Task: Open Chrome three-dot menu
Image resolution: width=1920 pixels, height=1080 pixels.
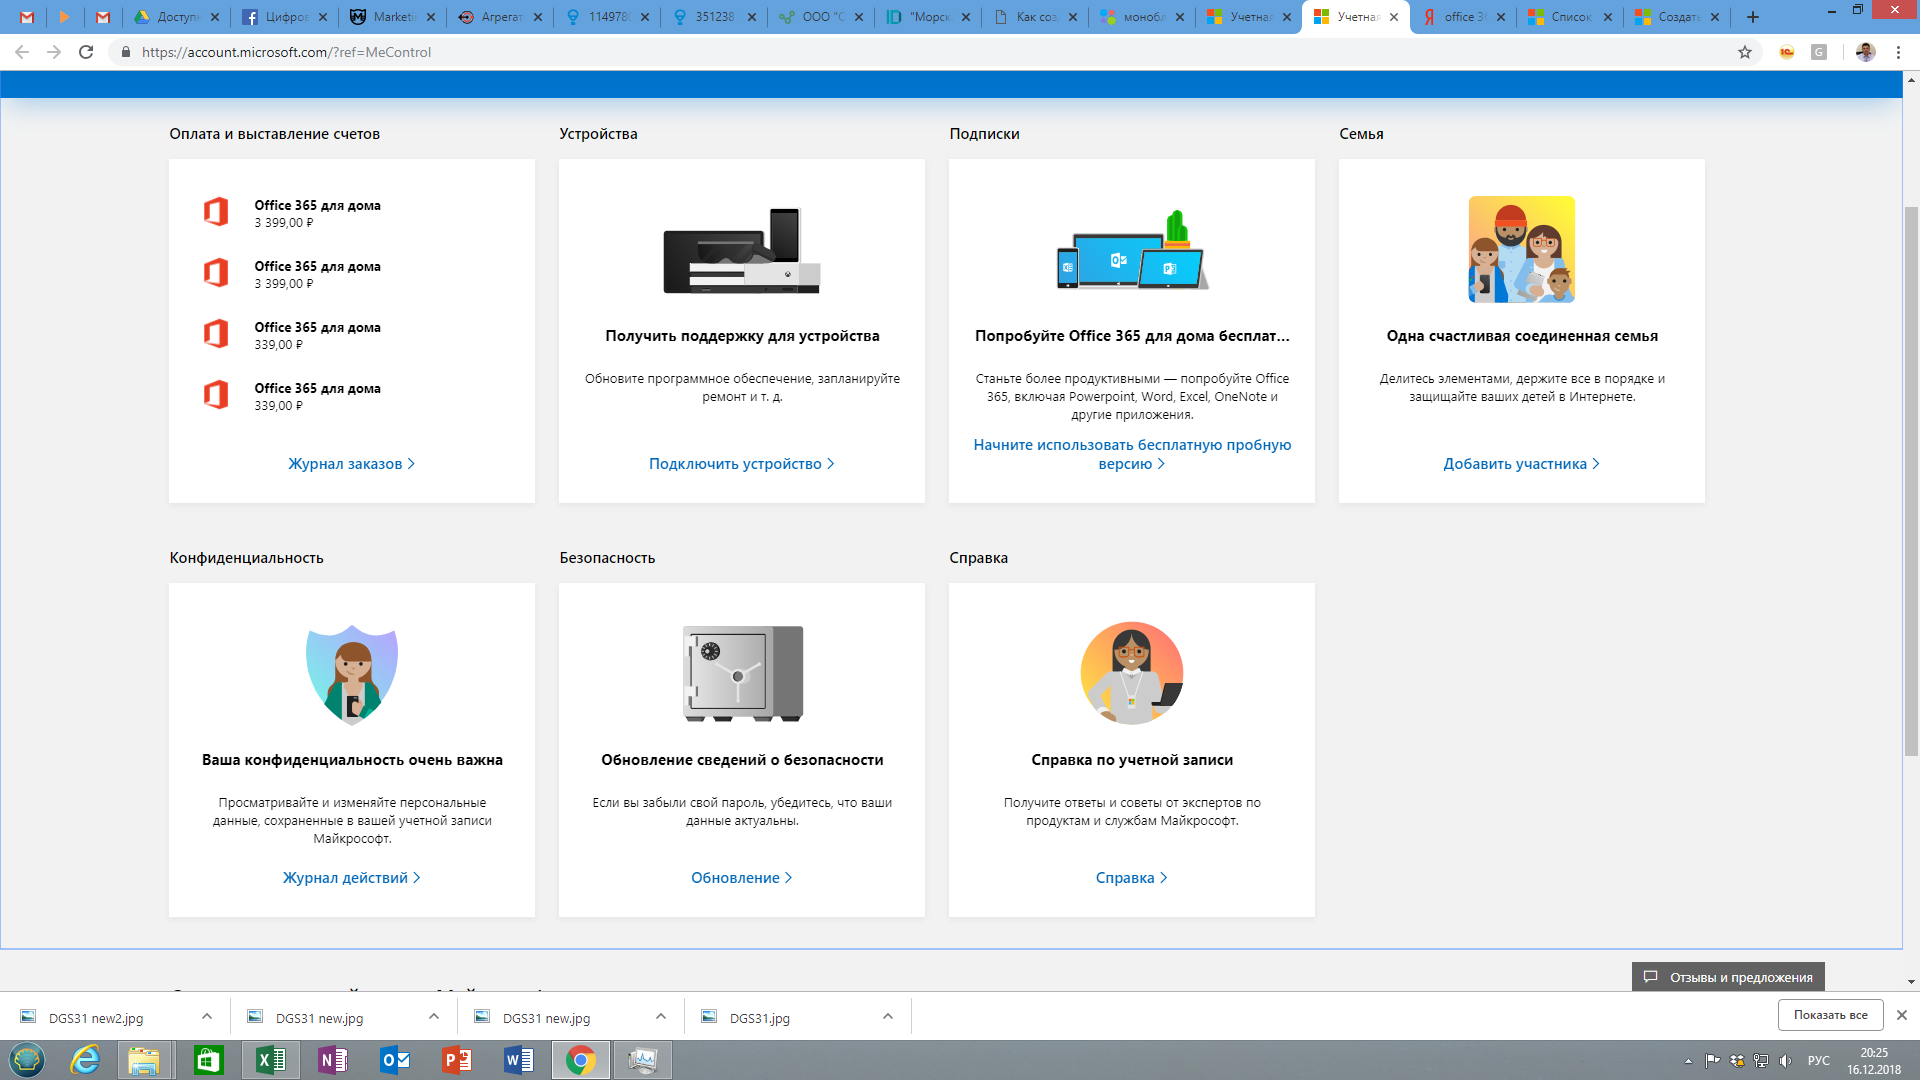Action: point(1898,52)
